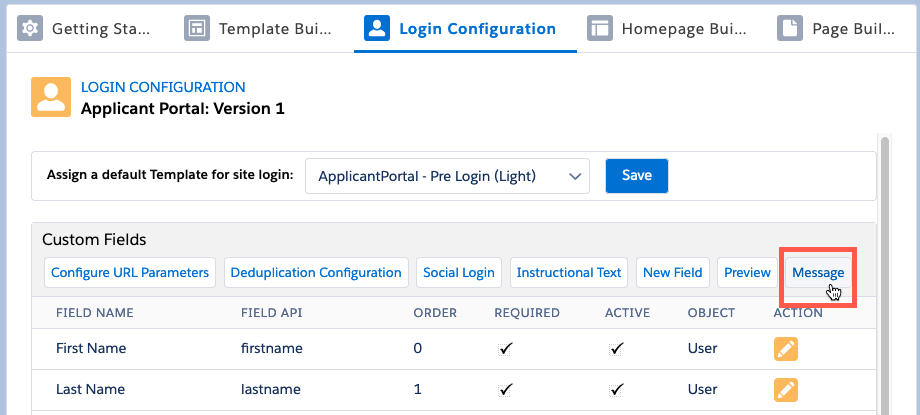This screenshot has height=415, width=920.
Task: Click the Message button
Action: click(817, 272)
